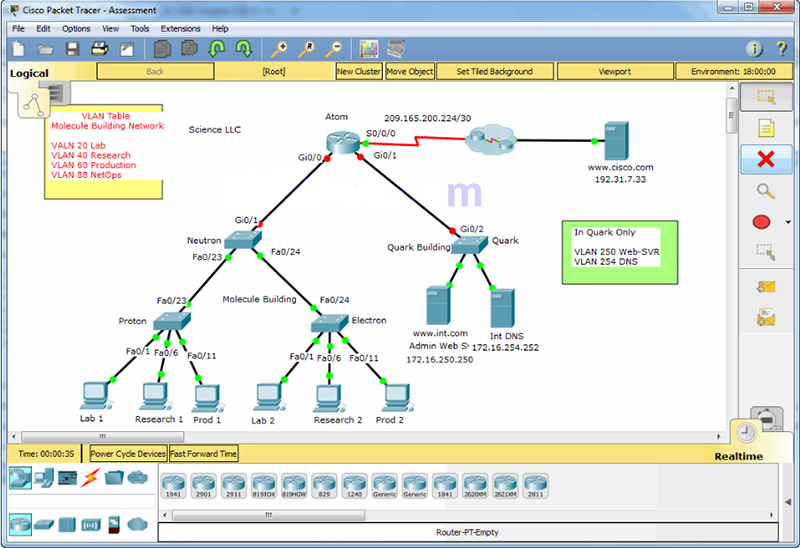Zoom out with the minus magnifier
The height and width of the screenshot is (548, 800).
[x=334, y=49]
